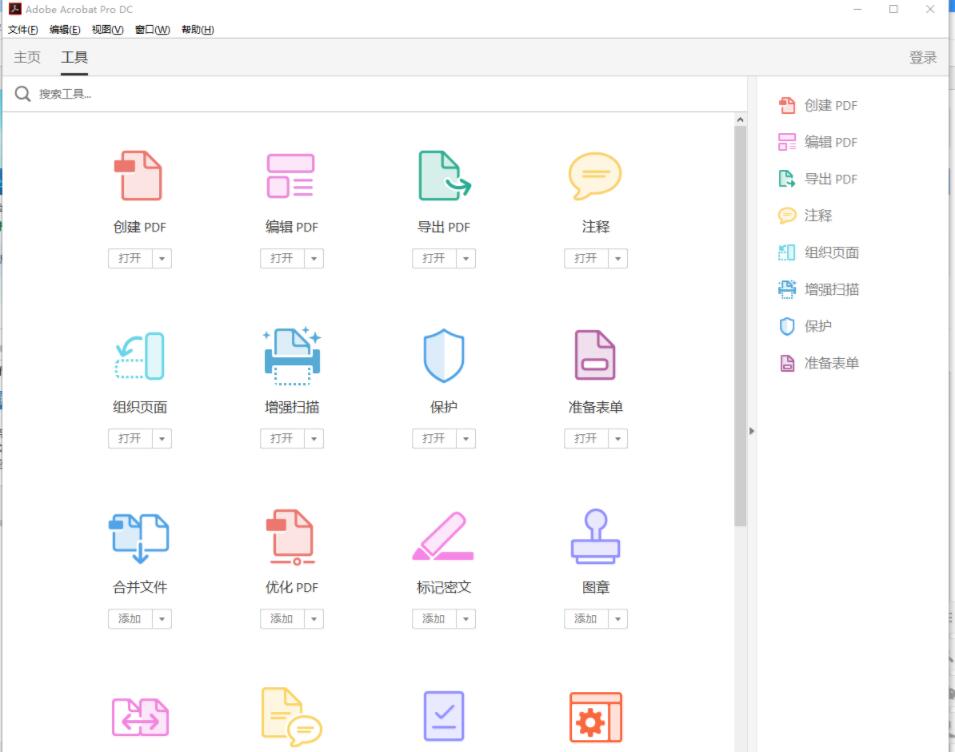Open the 导出 PDF tool icon in grid

(444, 175)
